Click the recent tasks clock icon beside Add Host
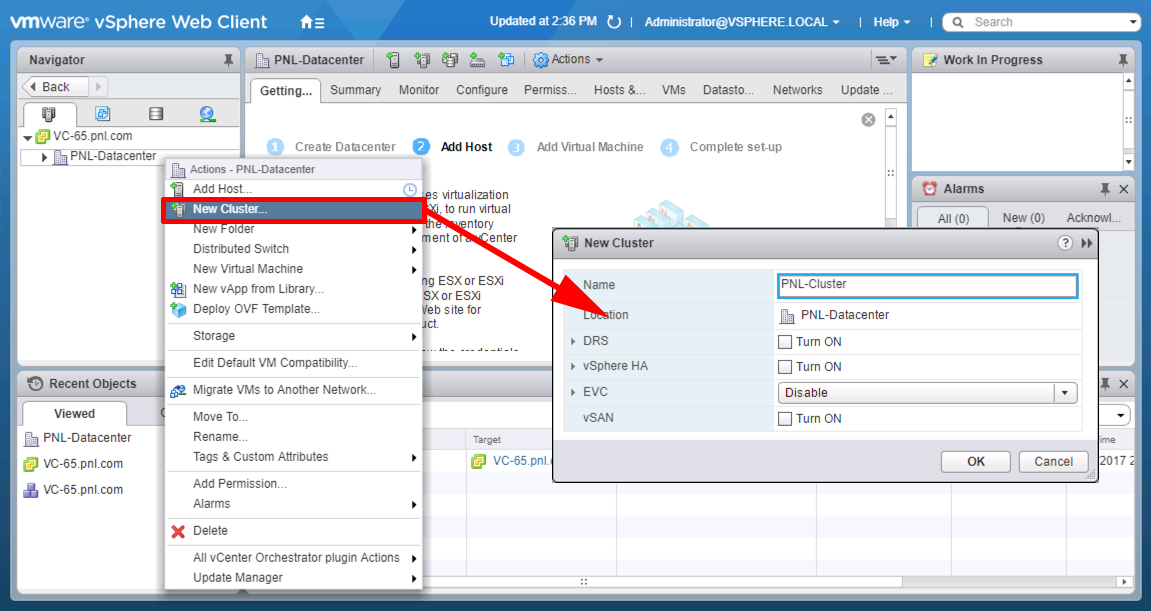Image resolution: width=1151 pixels, height=611 pixels. click(x=410, y=189)
